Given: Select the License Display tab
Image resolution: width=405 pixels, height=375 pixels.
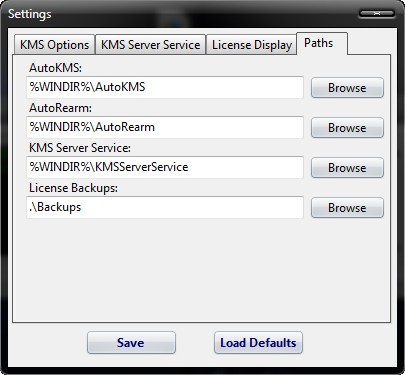Looking at the screenshot, I should (x=251, y=44).
